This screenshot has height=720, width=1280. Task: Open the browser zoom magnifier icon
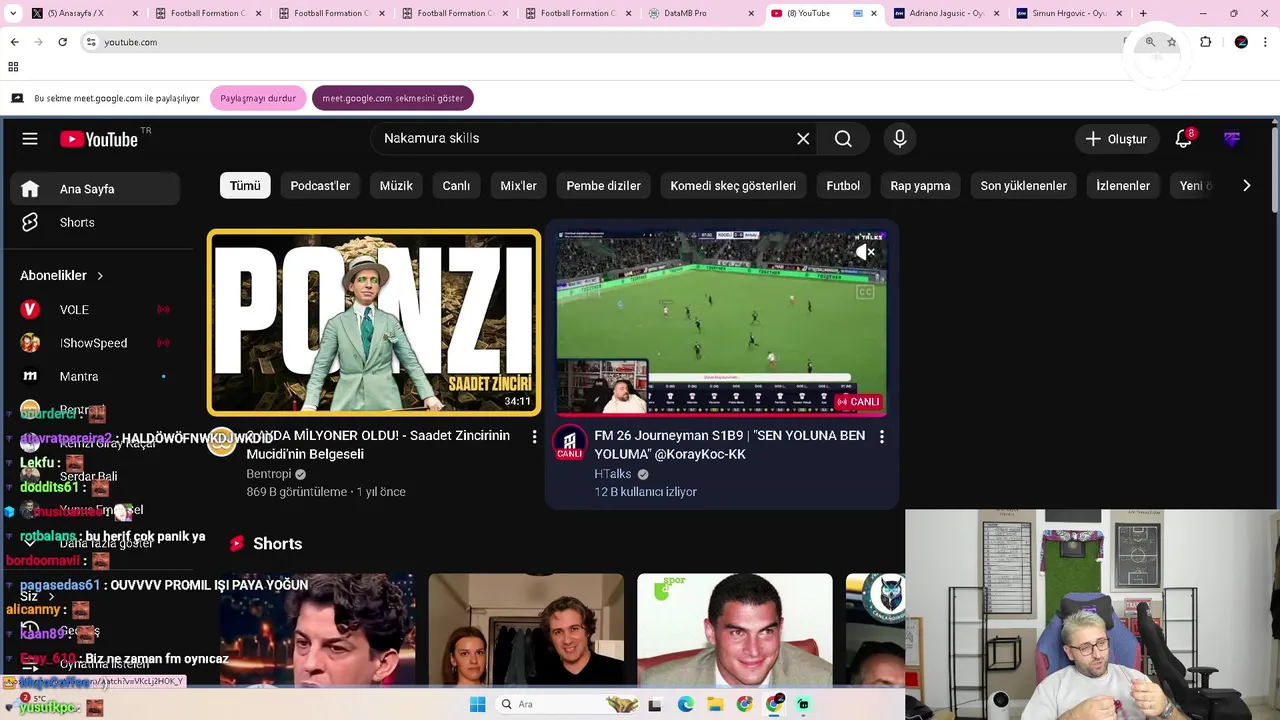1150,42
